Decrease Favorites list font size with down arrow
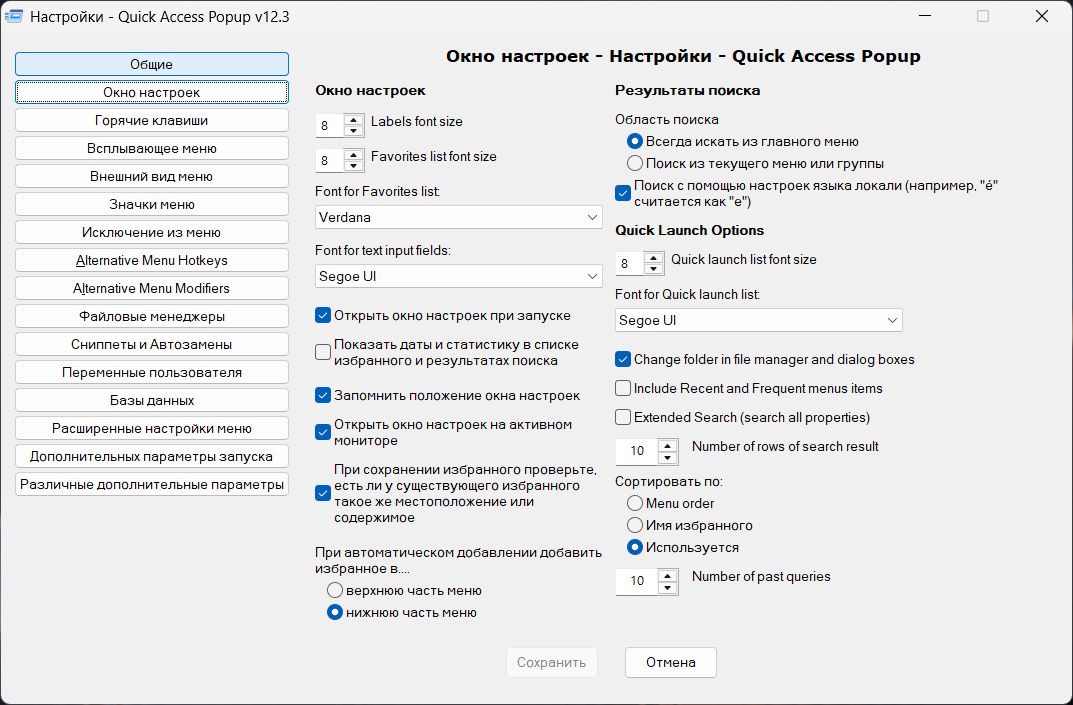The width and height of the screenshot is (1073, 705). pos(353,166)
